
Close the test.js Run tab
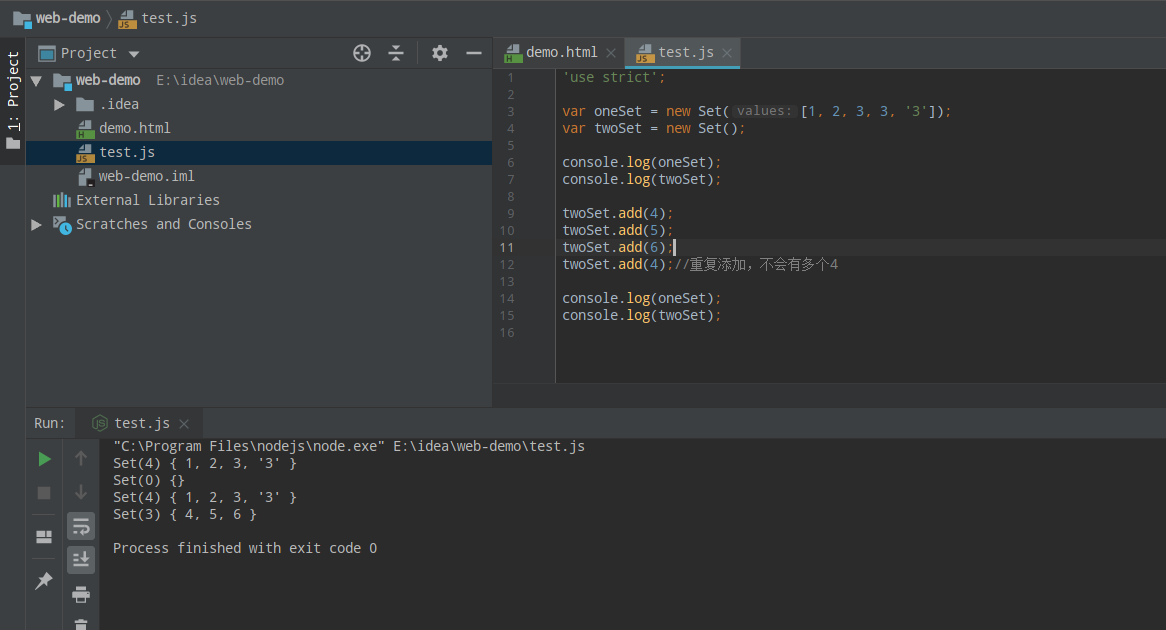184,423
